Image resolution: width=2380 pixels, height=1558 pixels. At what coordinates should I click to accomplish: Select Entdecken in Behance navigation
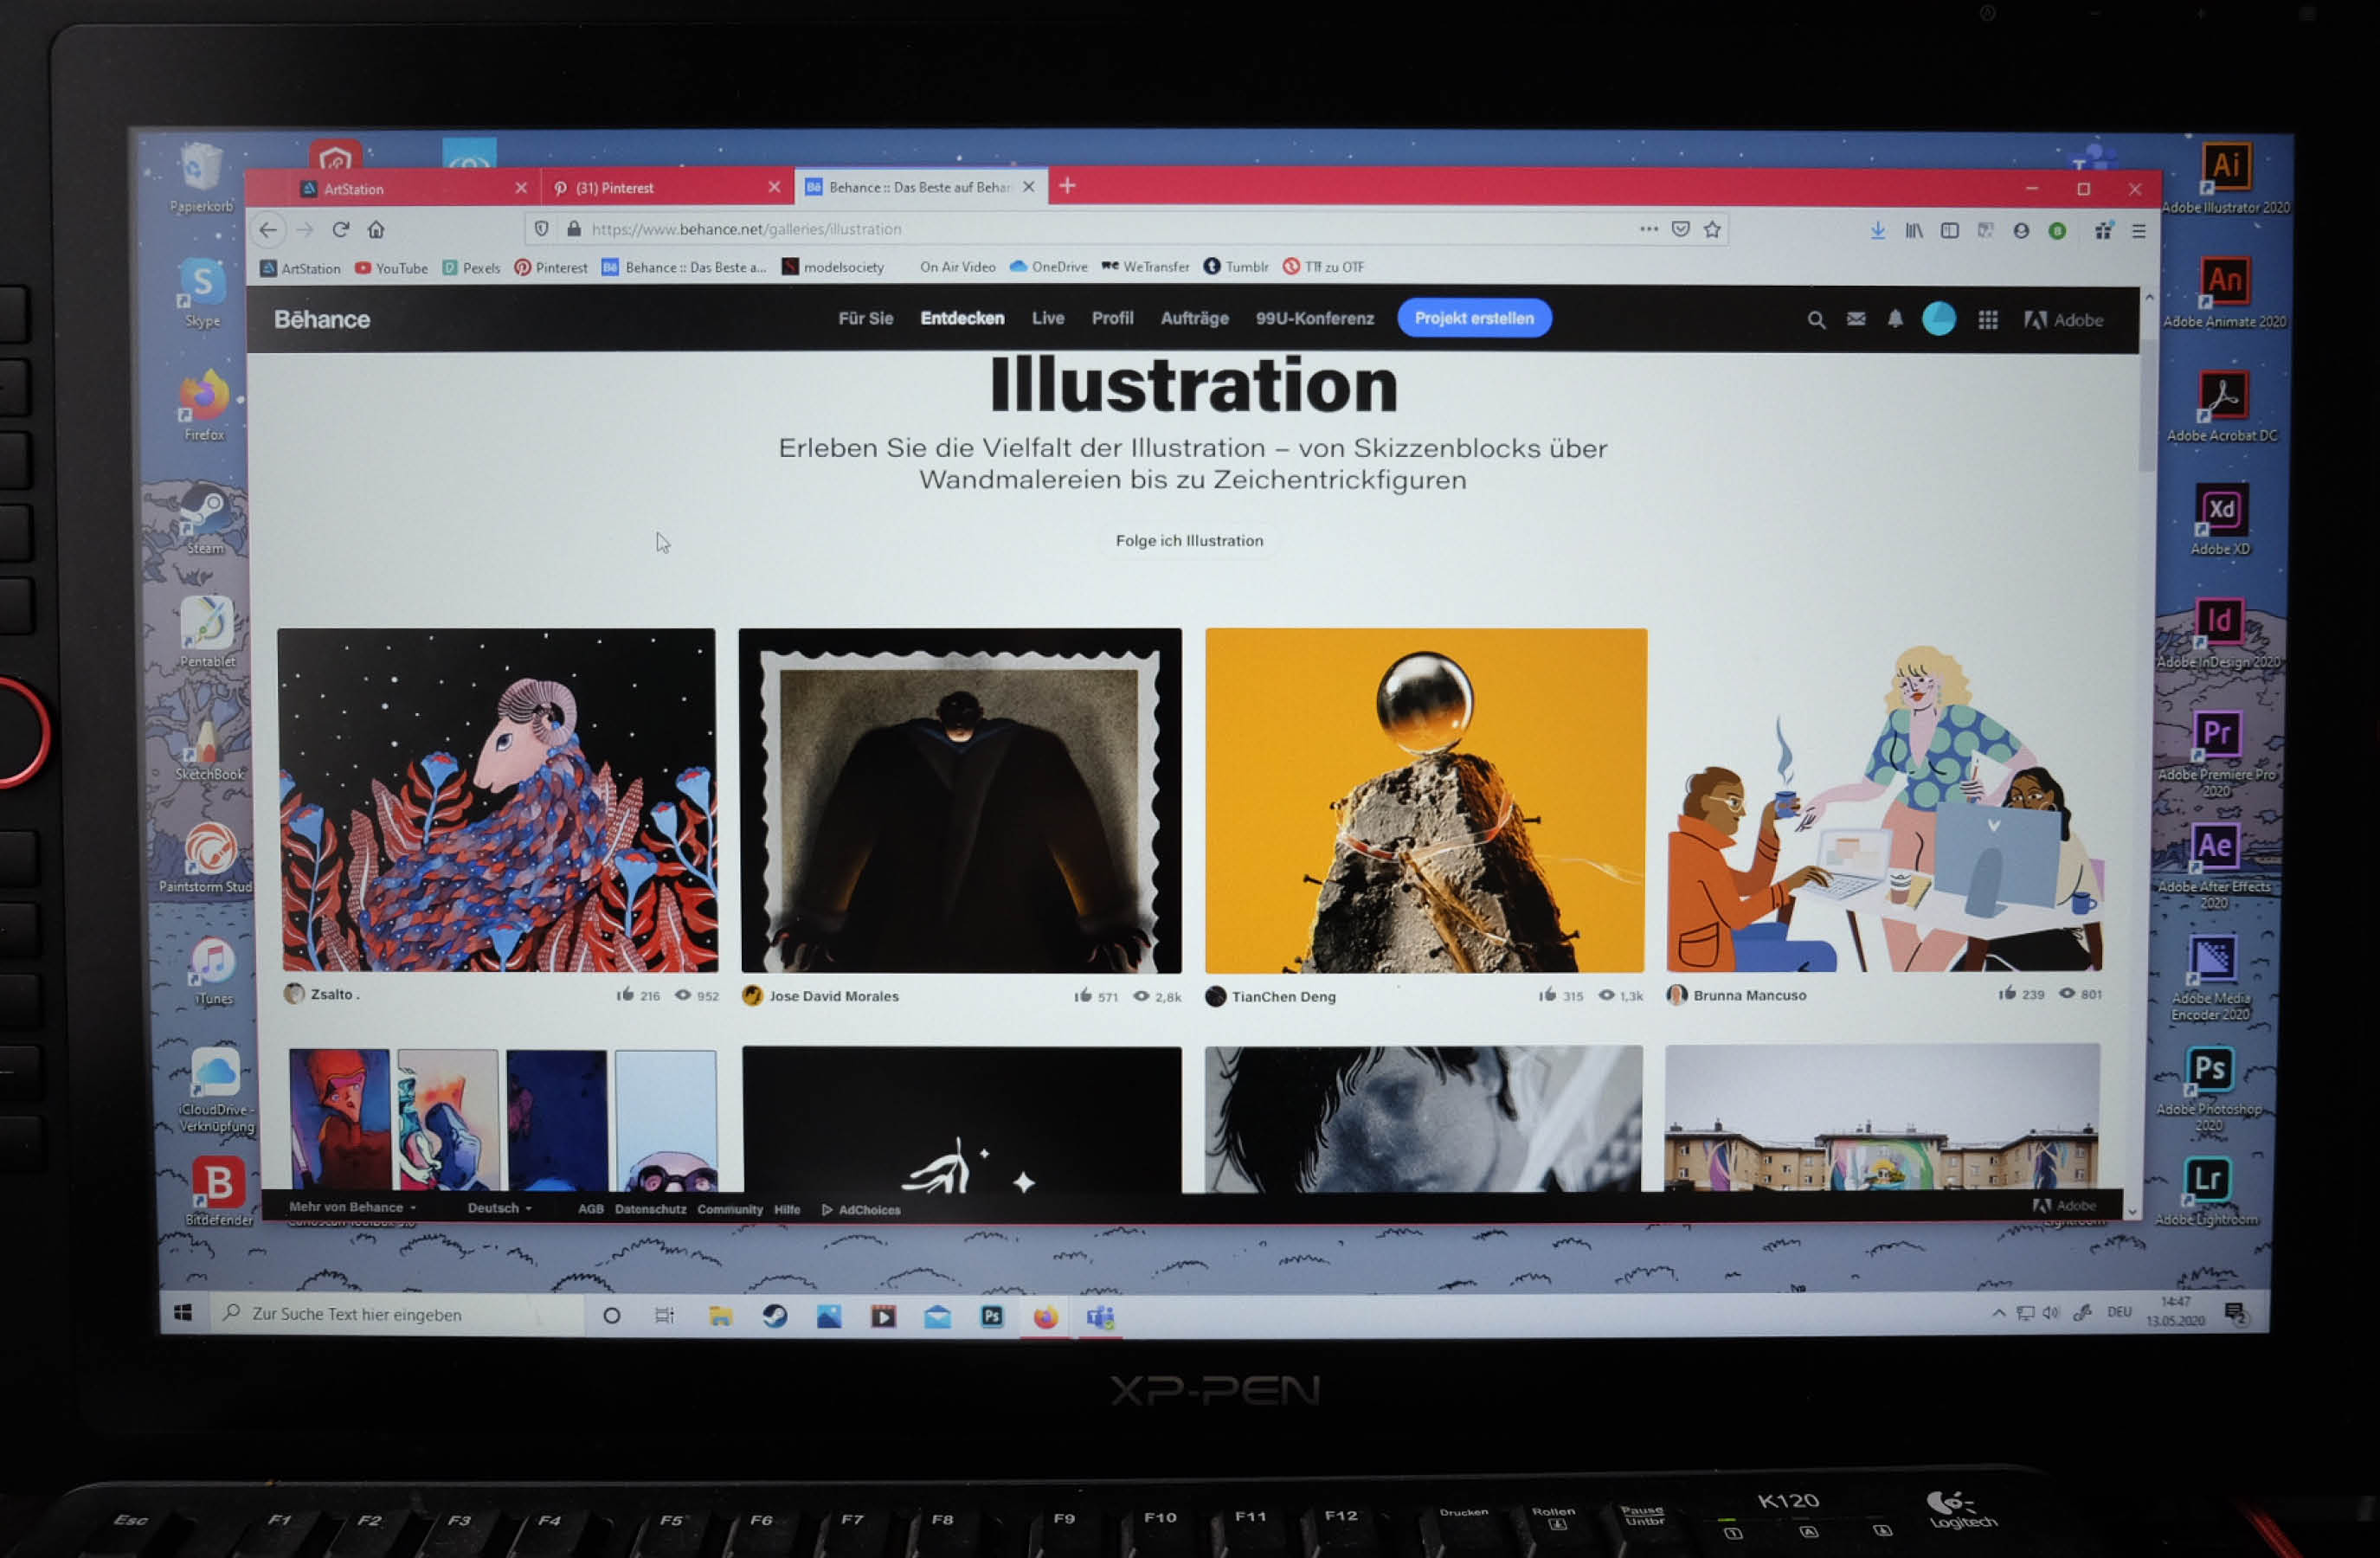tap(962, 319)
